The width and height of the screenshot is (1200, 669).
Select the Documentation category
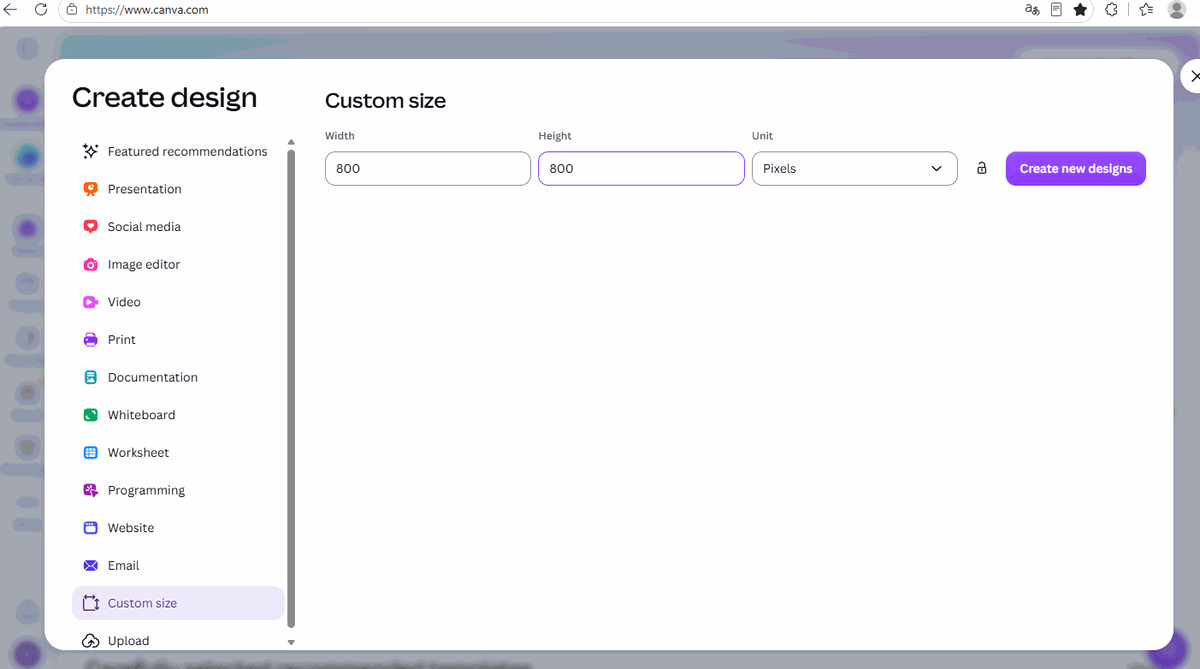[x=178, y=378]
